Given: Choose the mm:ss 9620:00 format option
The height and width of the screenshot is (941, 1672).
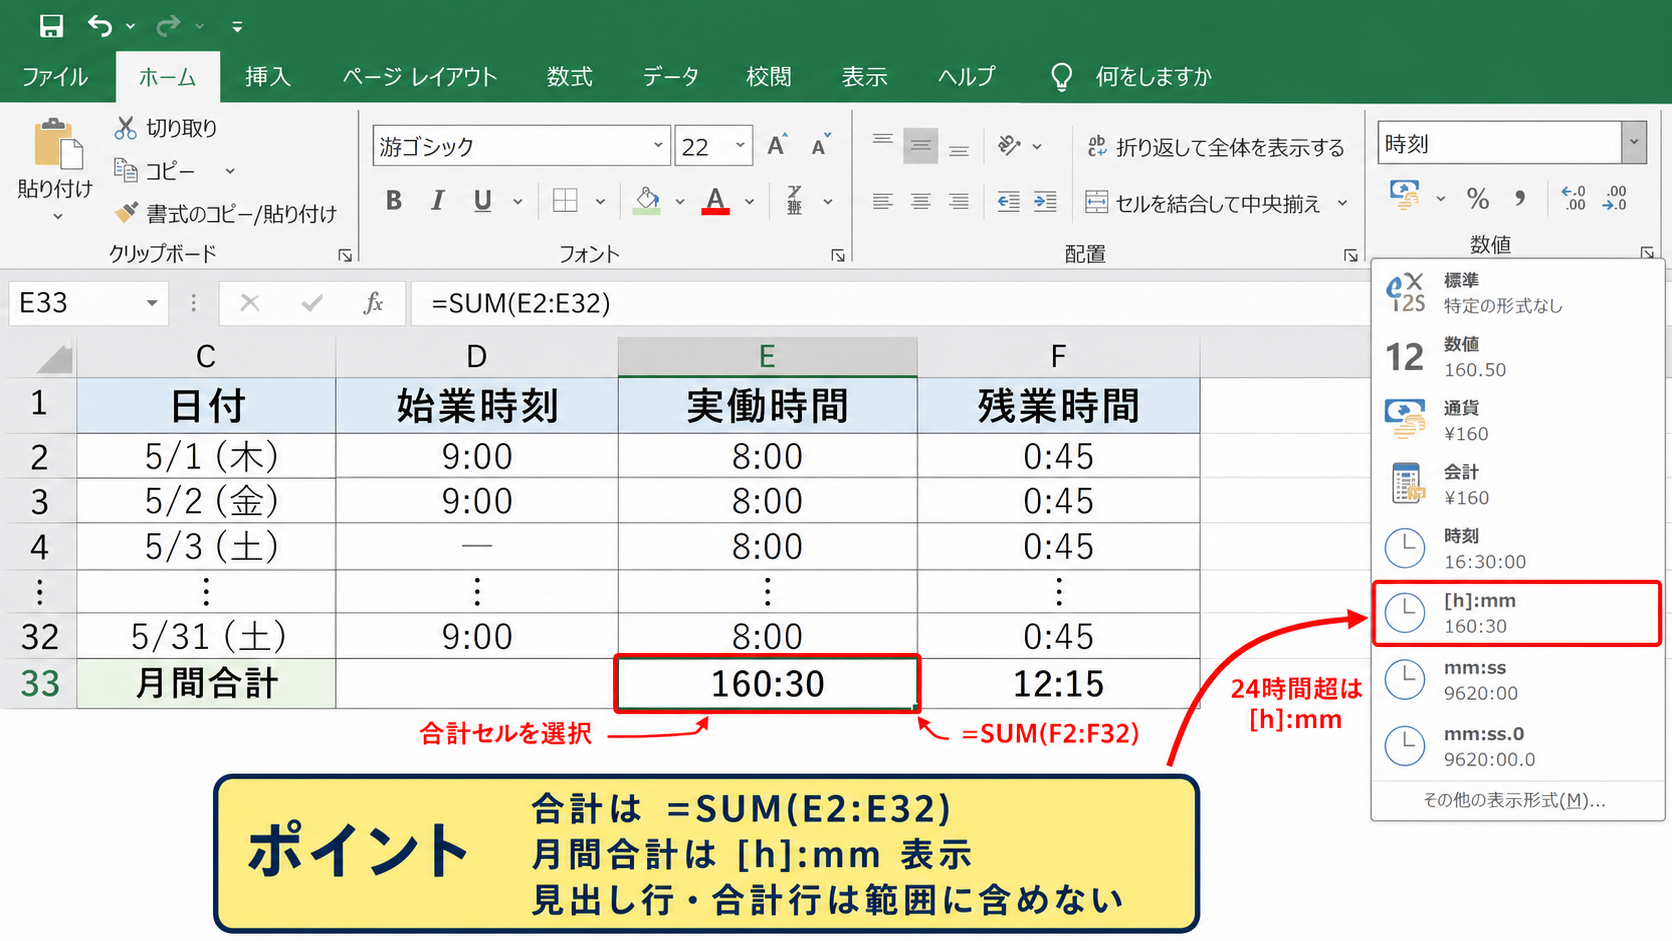Looking at the screenshot, I should pyautogui.click(x=1517, y=680).
